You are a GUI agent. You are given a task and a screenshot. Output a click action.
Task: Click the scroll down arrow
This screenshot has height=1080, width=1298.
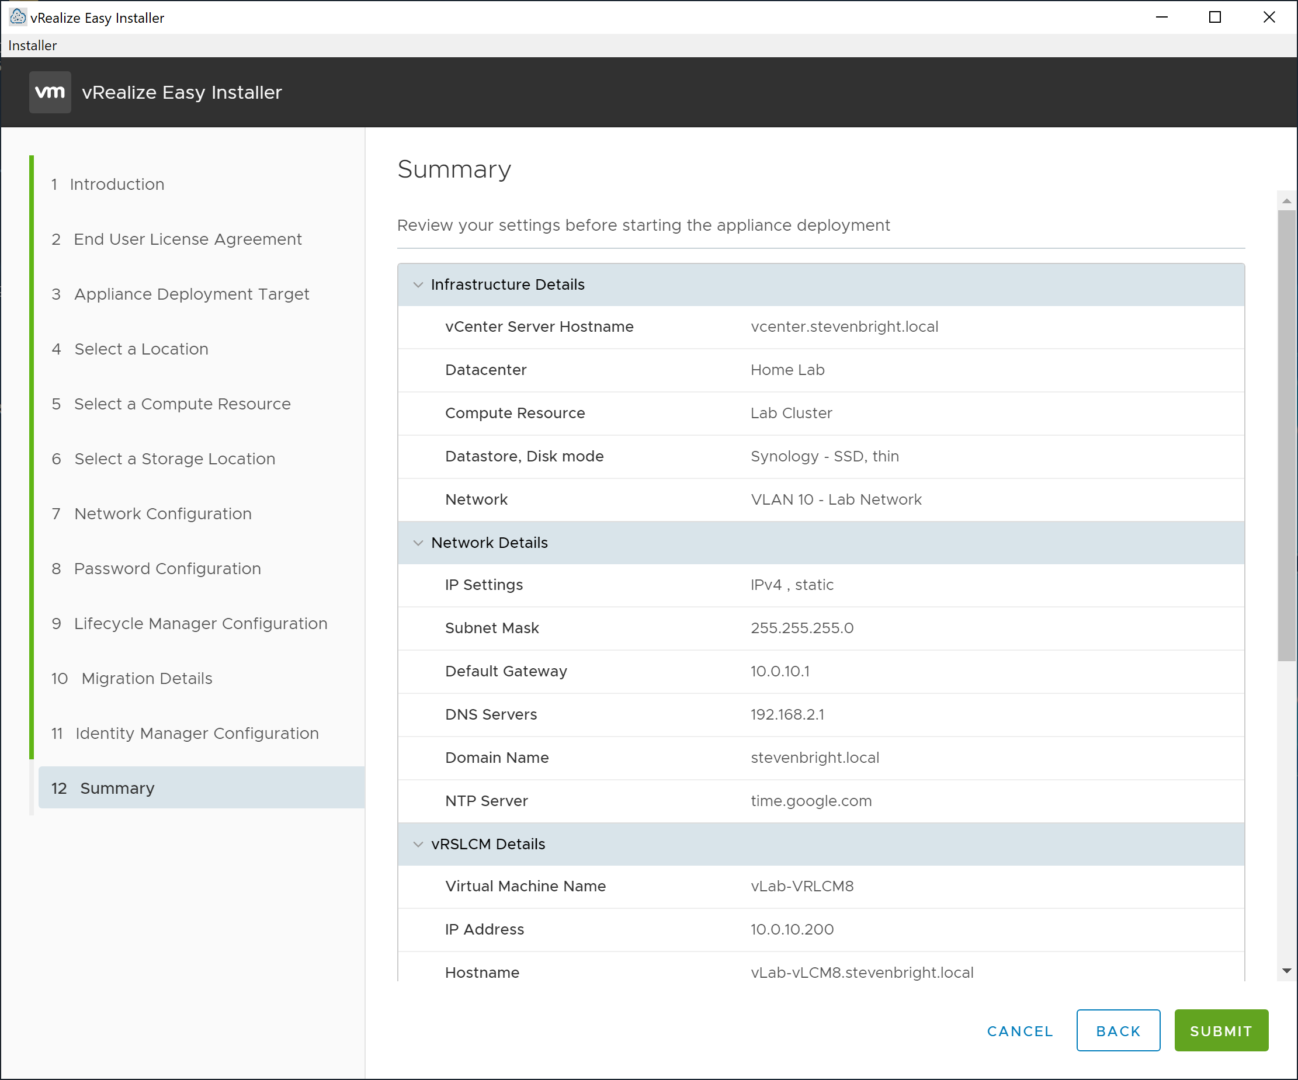tap(1286, 971)
